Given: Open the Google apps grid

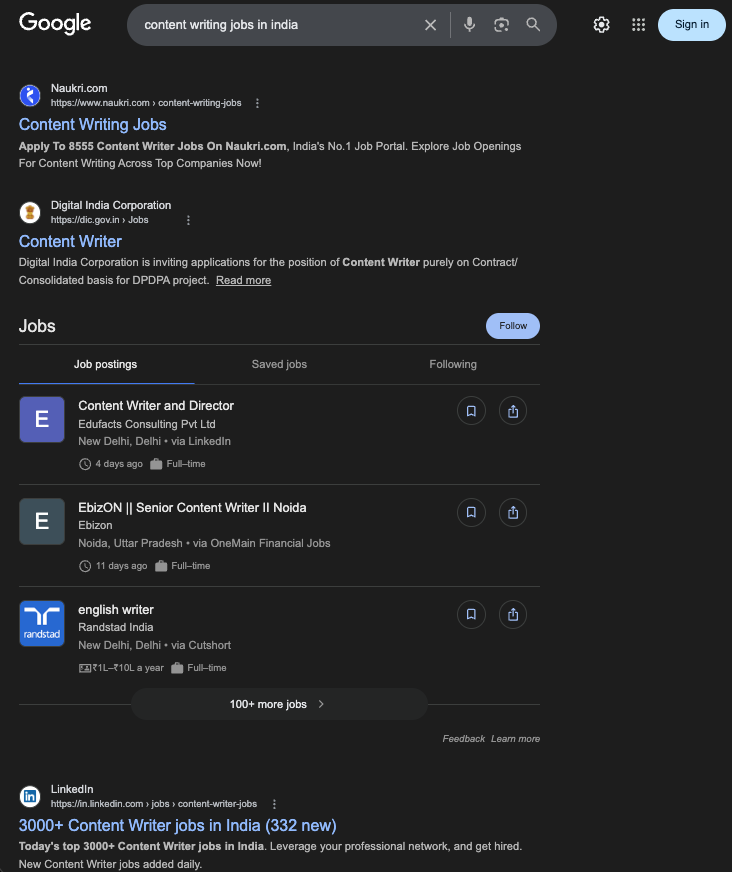Looking at the screenshot, I should coord(639,25).
